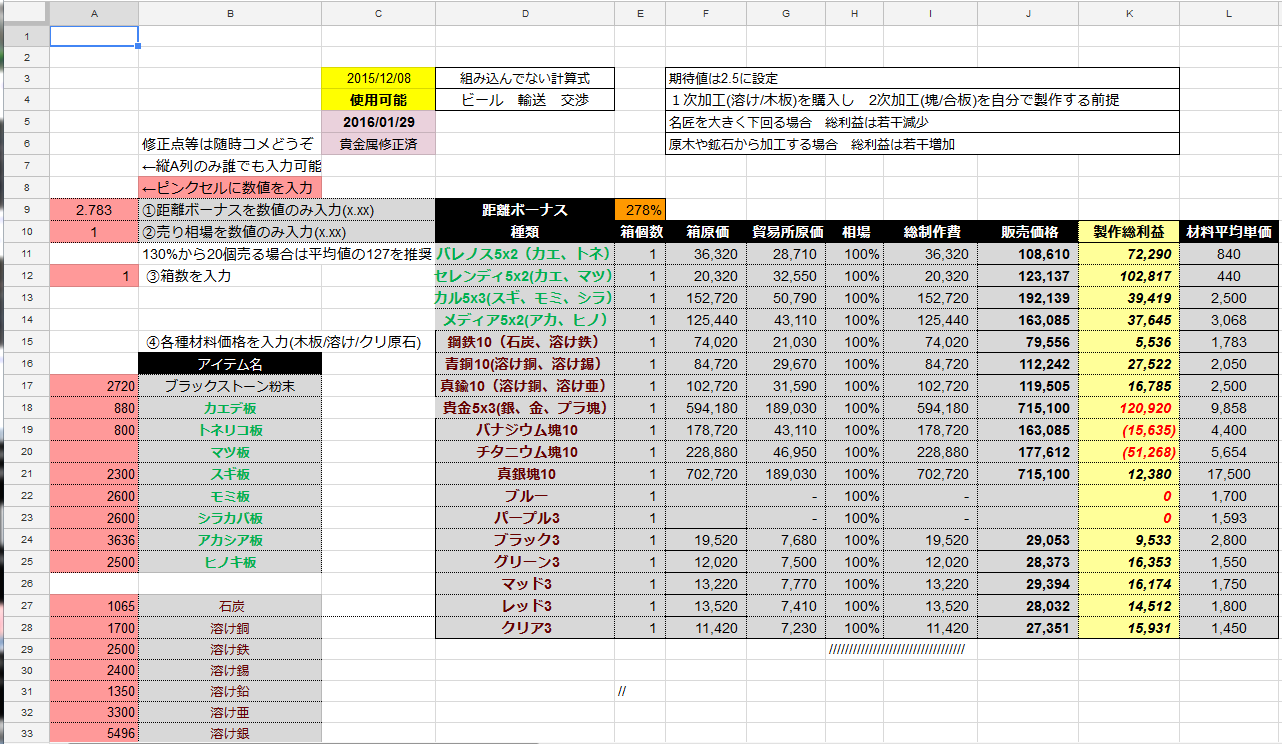Select the 青銅10(溶け銅、溶け錫） row label

(x=524, y=364)
